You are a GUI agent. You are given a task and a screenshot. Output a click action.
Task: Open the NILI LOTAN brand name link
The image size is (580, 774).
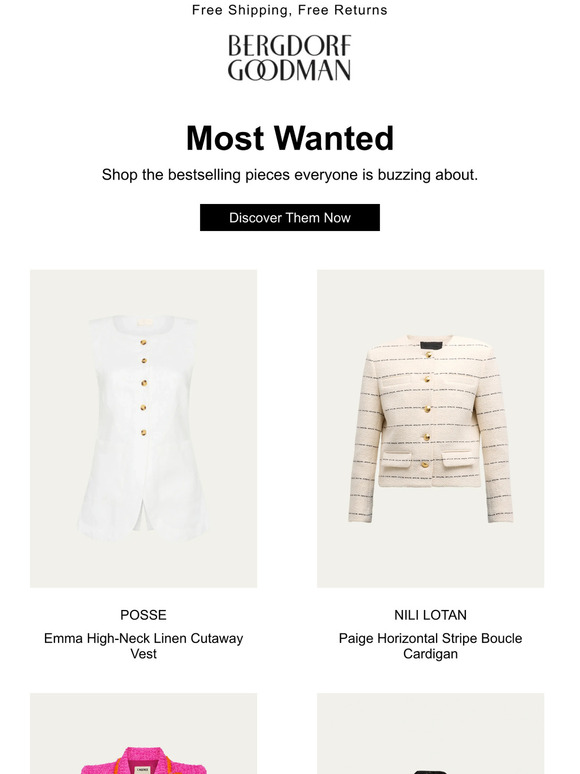pos(430,615)
